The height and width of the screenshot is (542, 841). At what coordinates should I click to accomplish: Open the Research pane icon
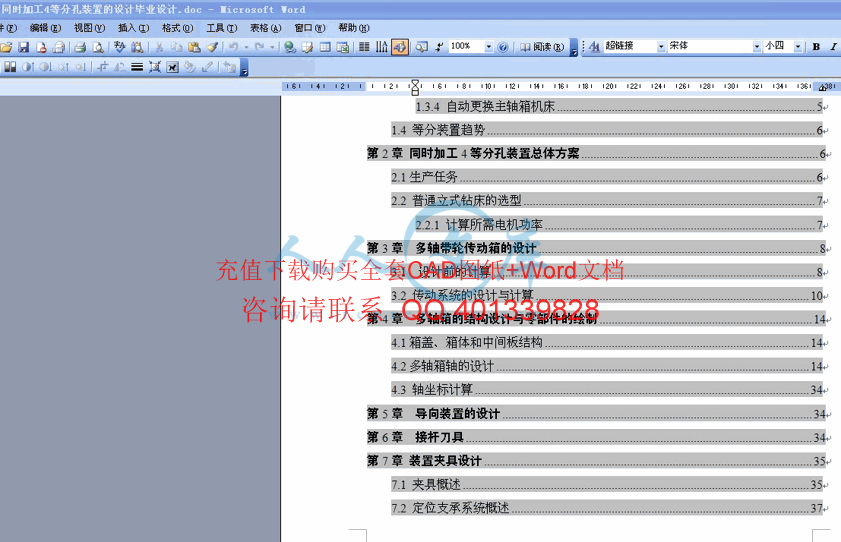click(137, 47)
